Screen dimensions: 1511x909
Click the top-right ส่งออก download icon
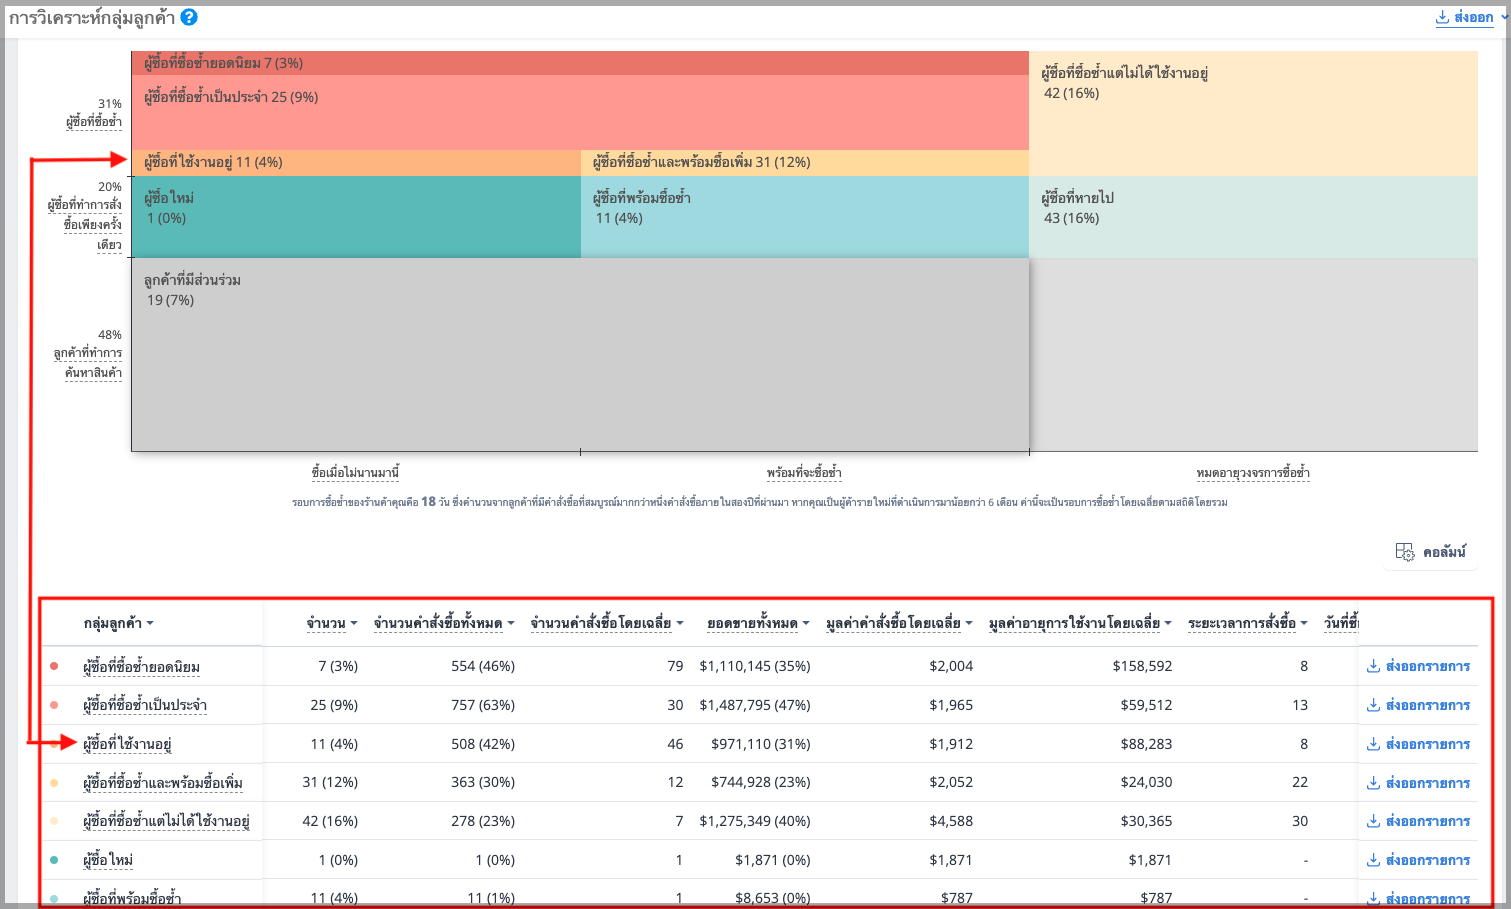click(x=1442, y=17)
